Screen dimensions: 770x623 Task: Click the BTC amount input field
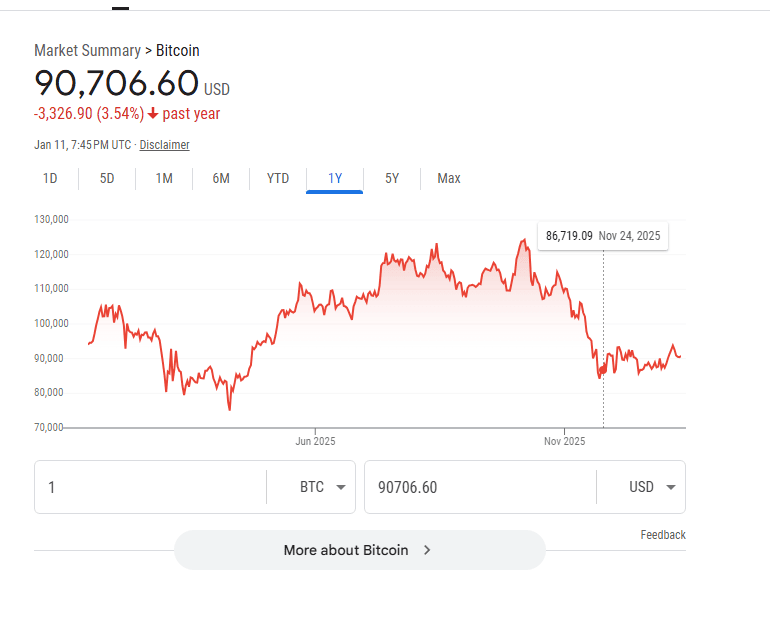150,487
